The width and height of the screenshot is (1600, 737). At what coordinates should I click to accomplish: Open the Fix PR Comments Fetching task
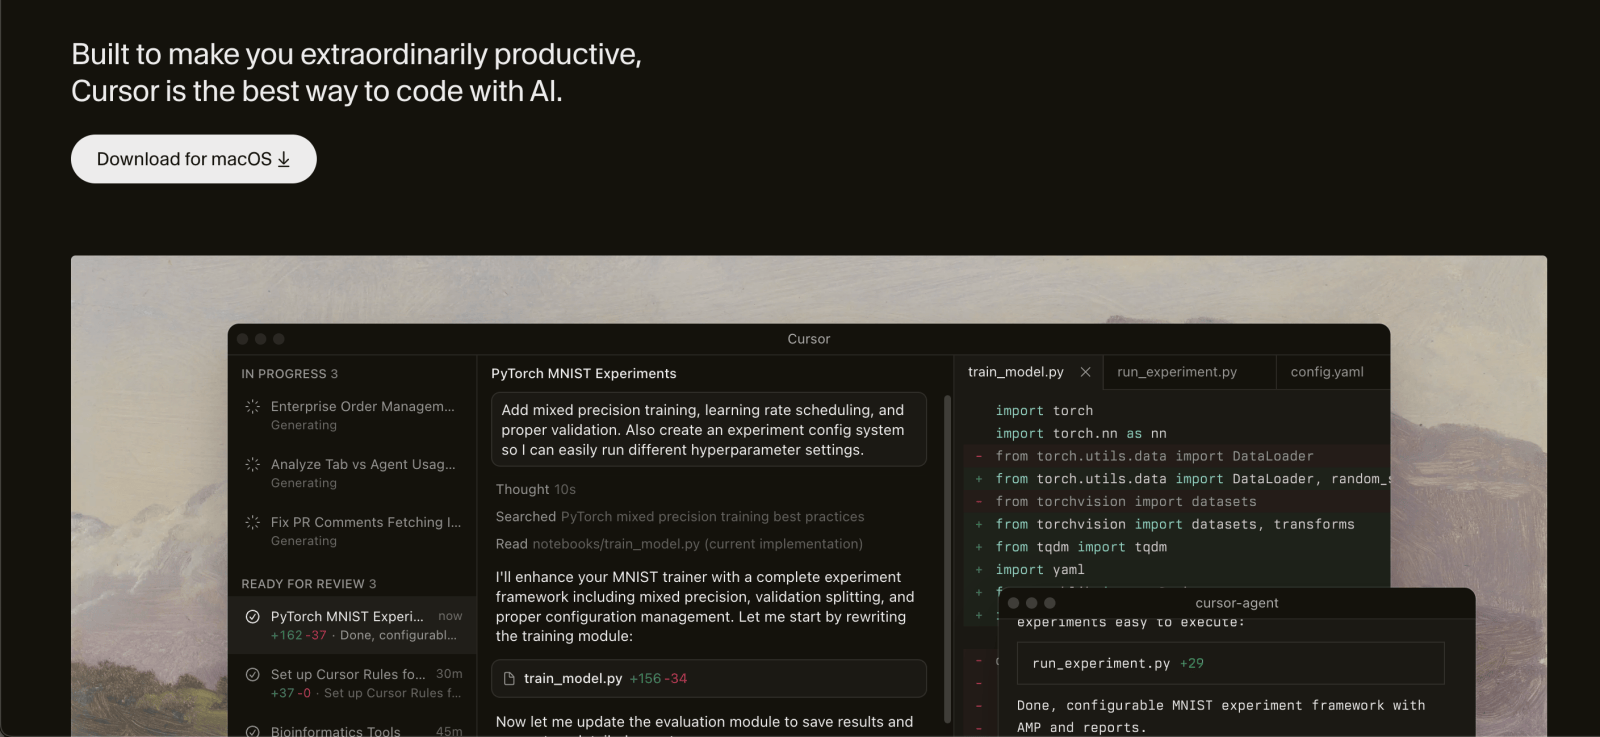[x=352, y=531]
